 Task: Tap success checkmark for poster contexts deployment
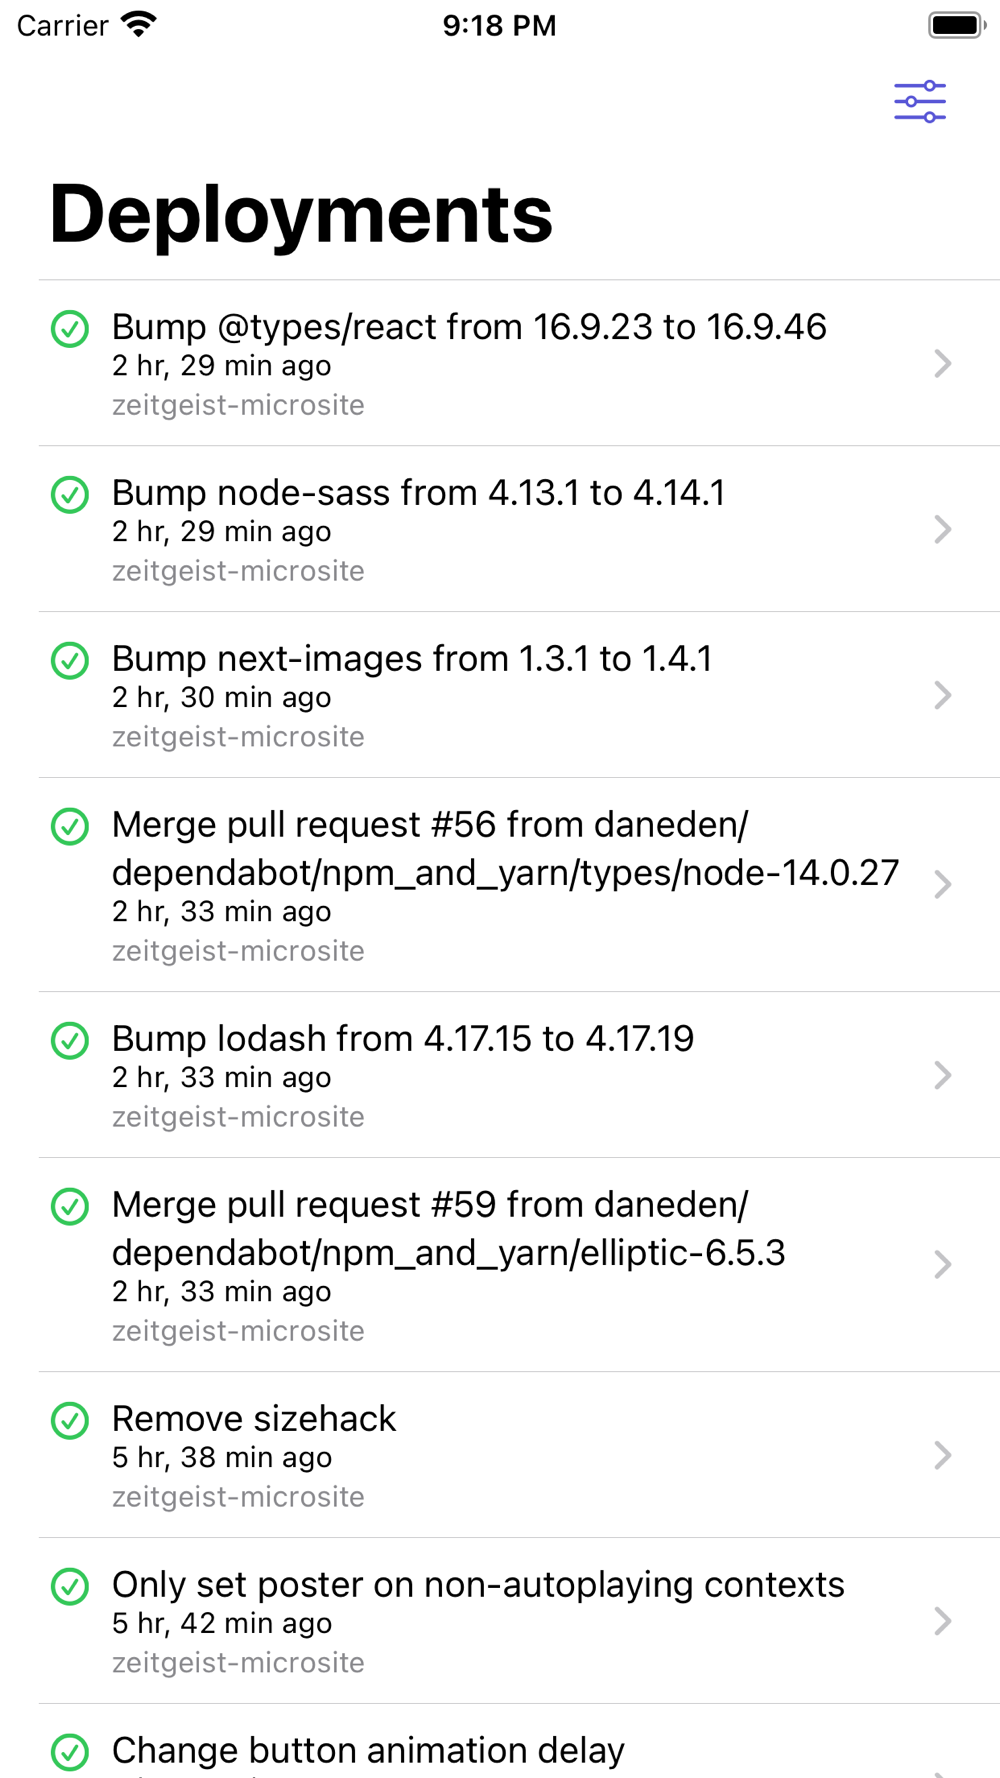point(70,1587)
